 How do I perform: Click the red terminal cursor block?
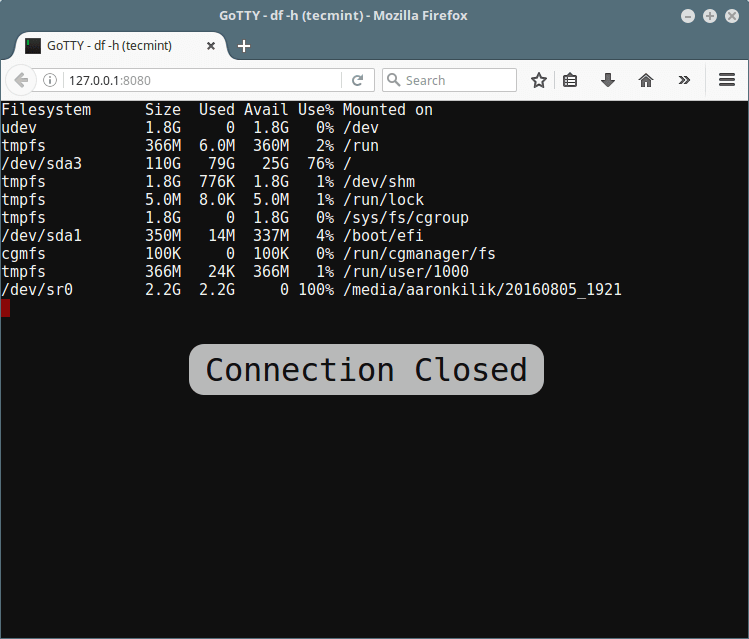point(5,308)
